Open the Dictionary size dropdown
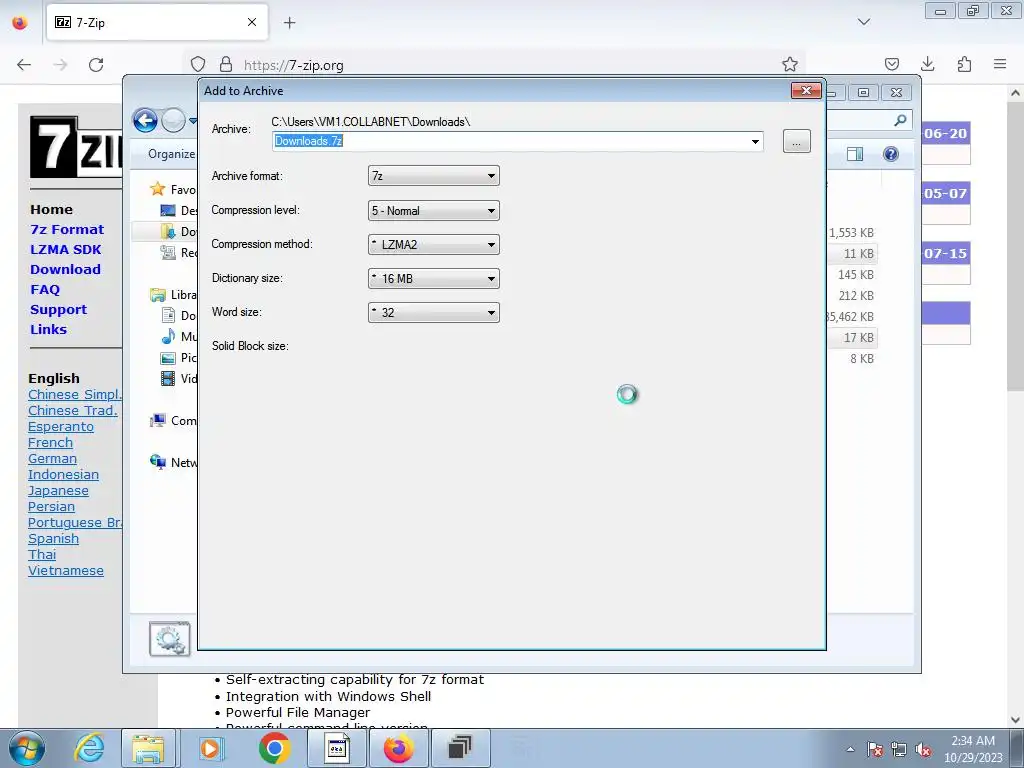Screen dimensions: 1024x768 (434, 278)
